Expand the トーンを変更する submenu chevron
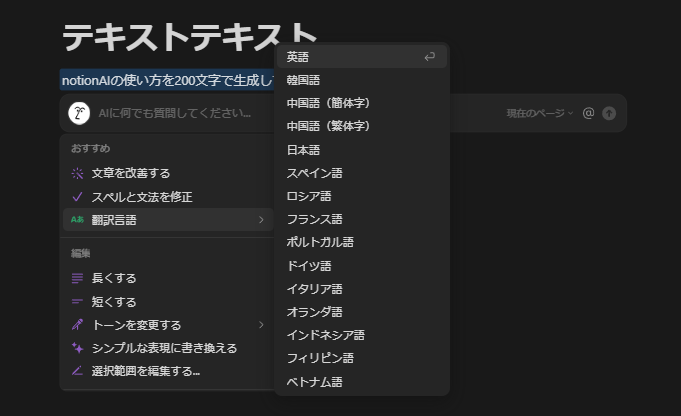Image resolution: width=681 pixels, height=416 pixels. tap(261, 325)
